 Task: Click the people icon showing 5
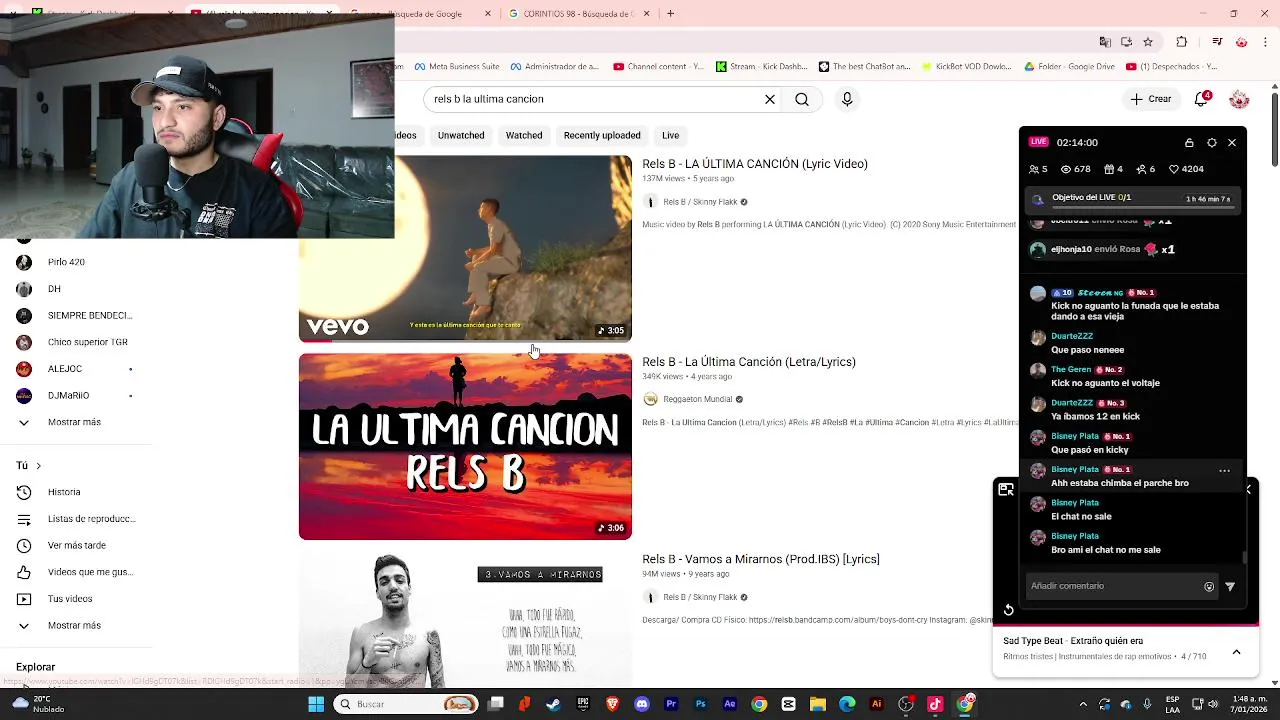[1034, 169]
